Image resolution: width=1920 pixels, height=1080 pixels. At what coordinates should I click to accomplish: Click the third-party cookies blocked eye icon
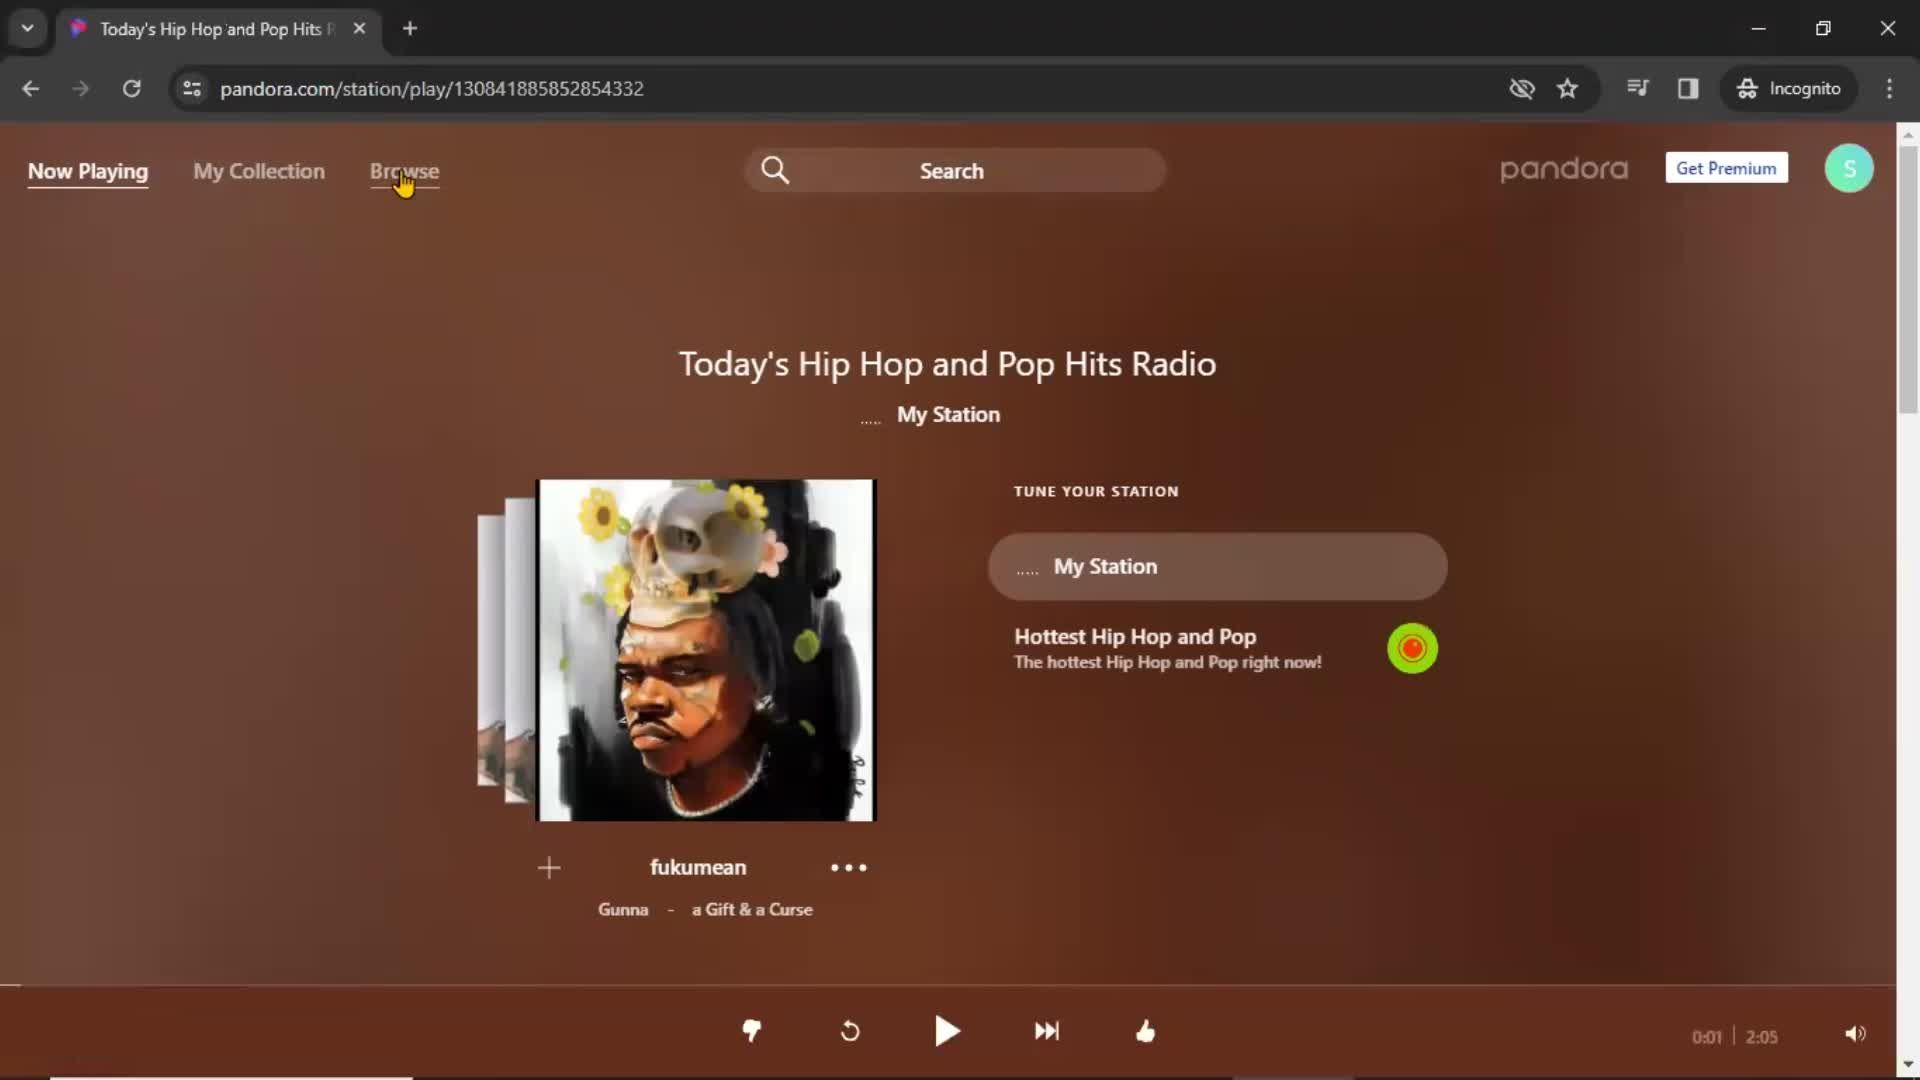[1522, 88]
